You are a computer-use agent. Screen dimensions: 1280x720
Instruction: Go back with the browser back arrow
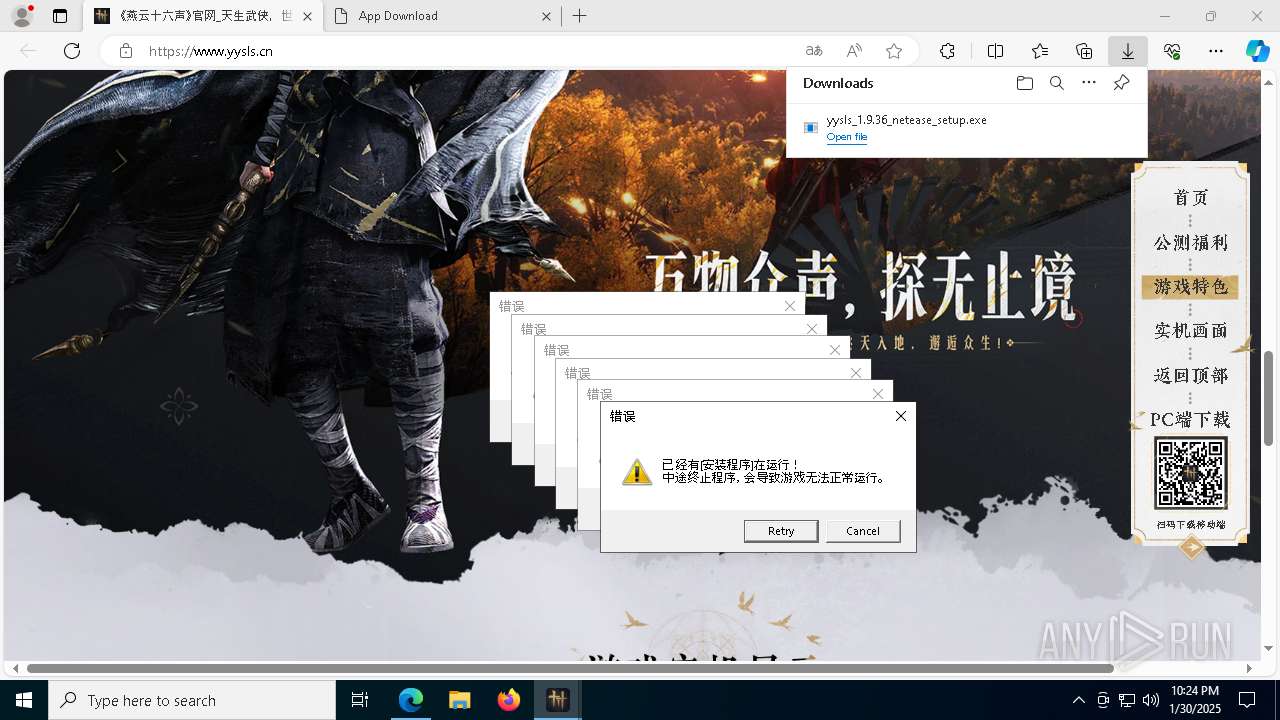[x=28, y=51]
